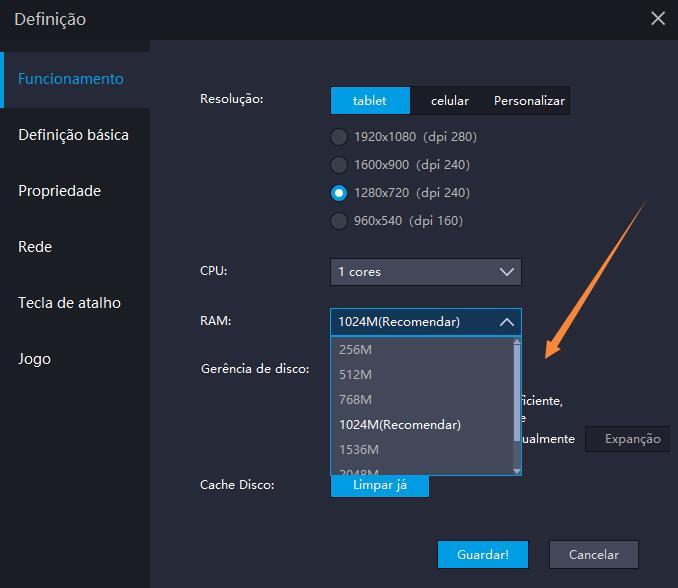Screen dimensions: 678x588
Task: Open the Rede network settings
Action: pyautogui.click(x=75, y=247)
